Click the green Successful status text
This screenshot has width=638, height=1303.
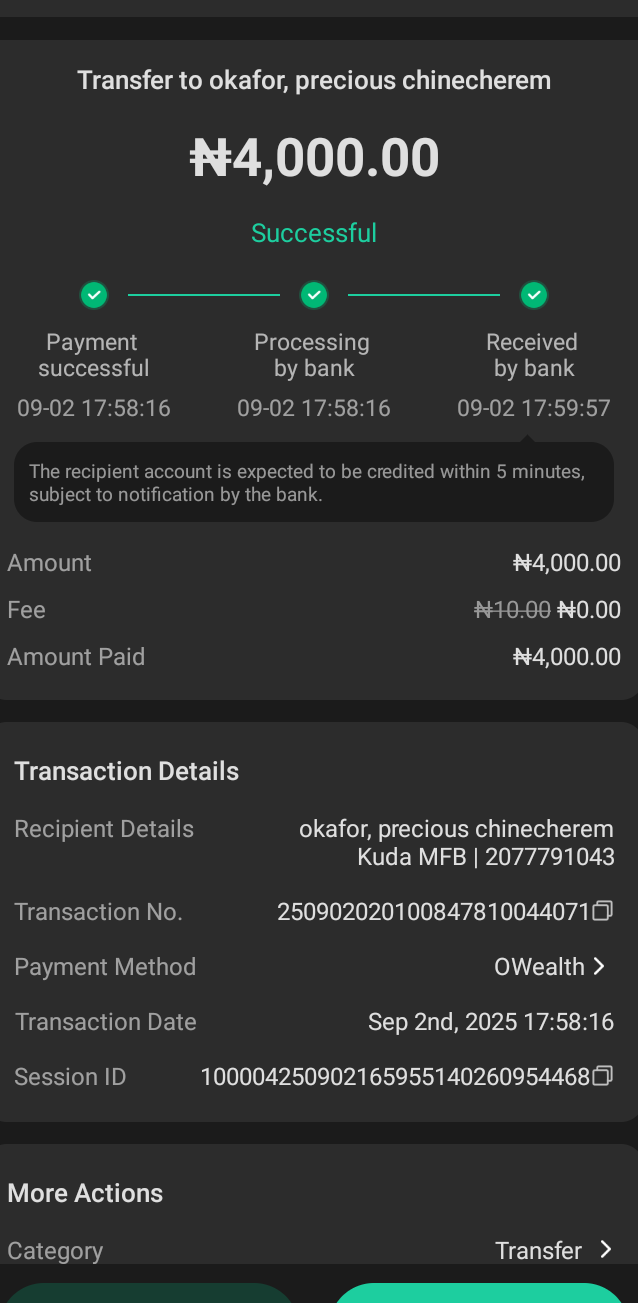point(314,233)
